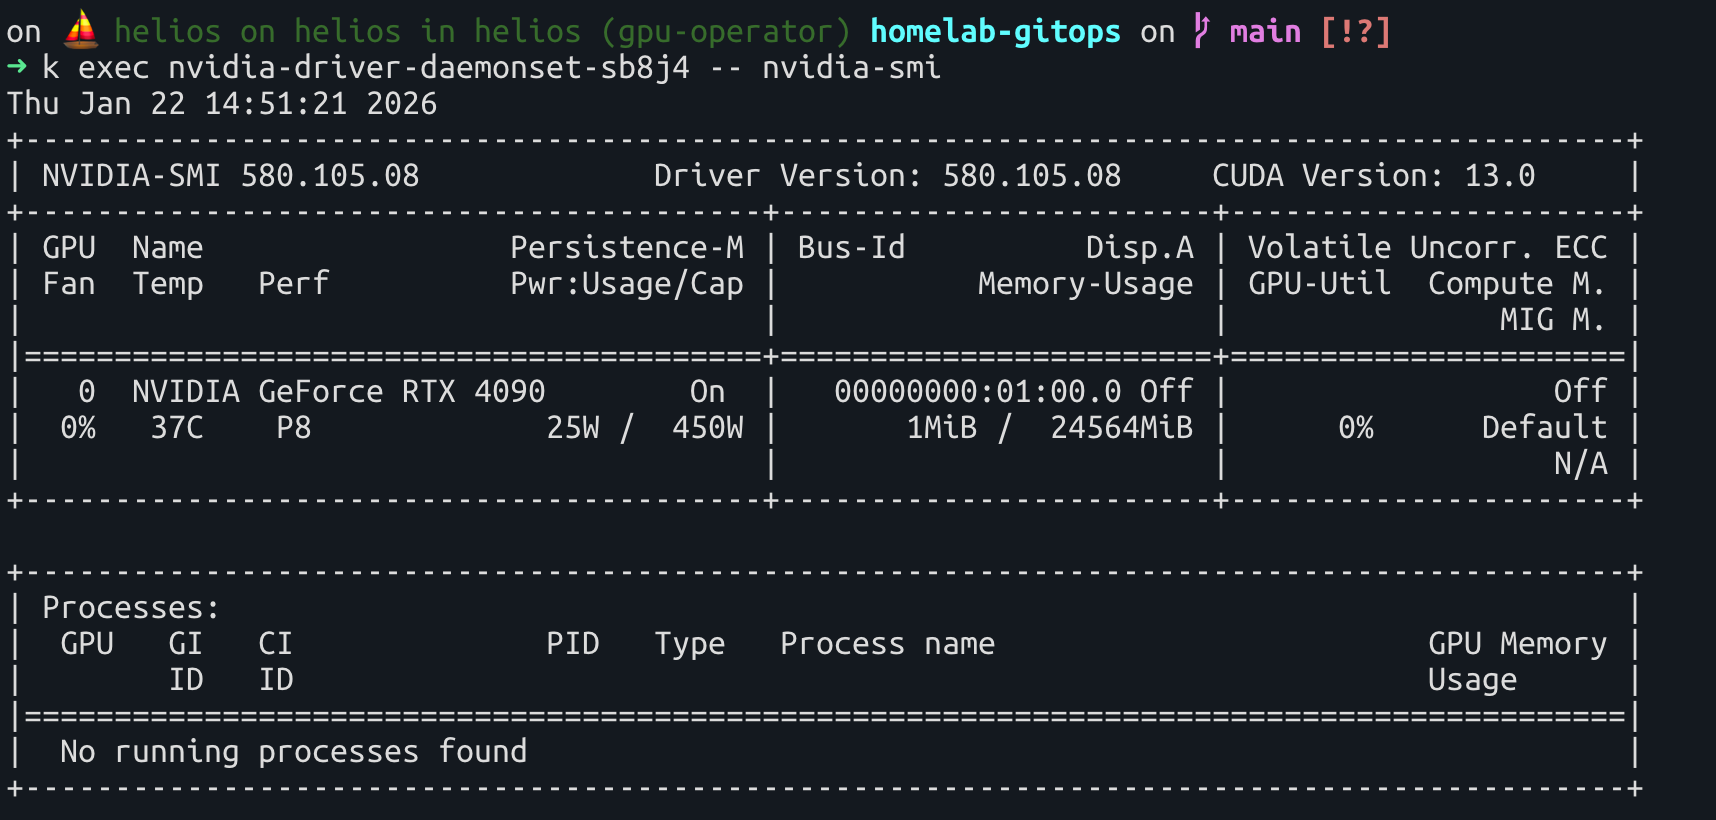Click the No running processes found message
Image resolution: width=1716 pixels, height=820 pixels.
[x=293, y=751]
